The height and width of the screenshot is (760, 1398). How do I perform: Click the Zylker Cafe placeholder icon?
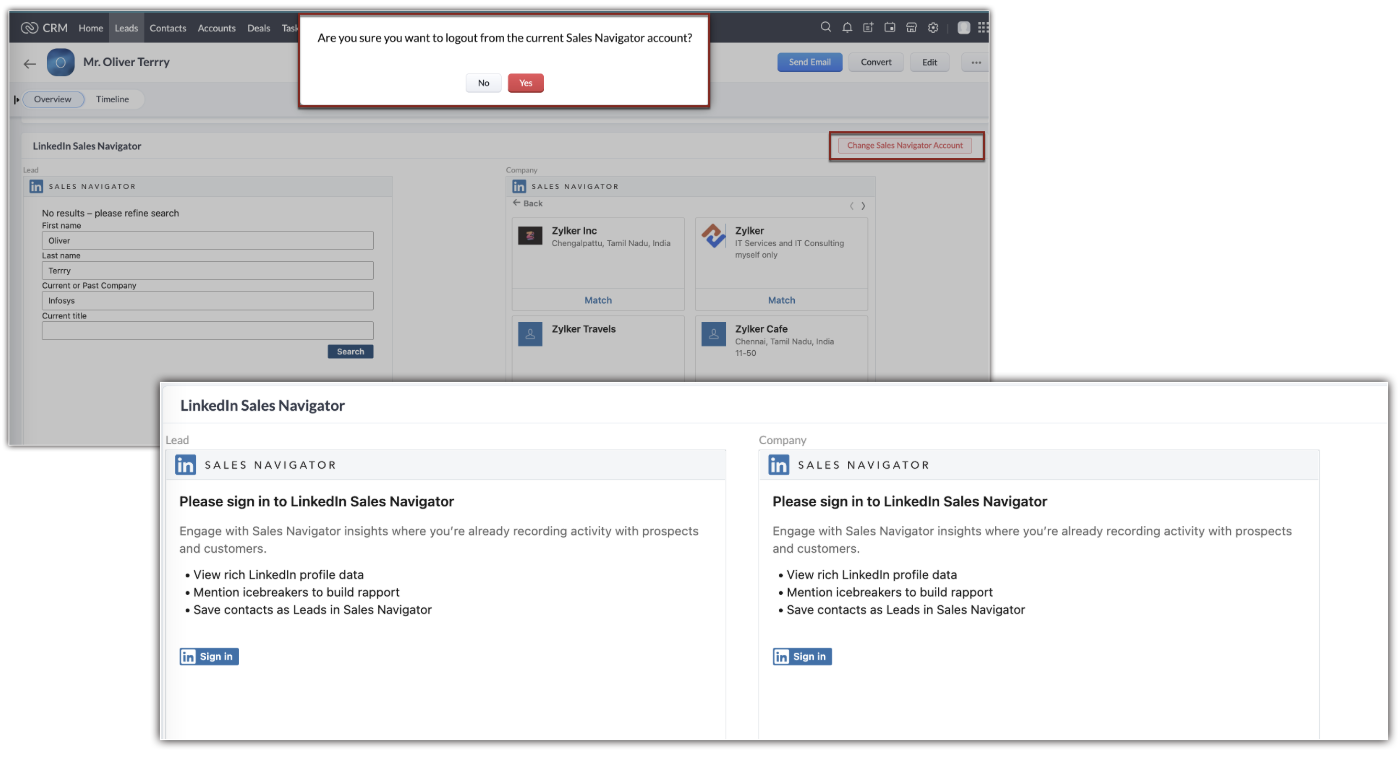(x=714, y=334)
